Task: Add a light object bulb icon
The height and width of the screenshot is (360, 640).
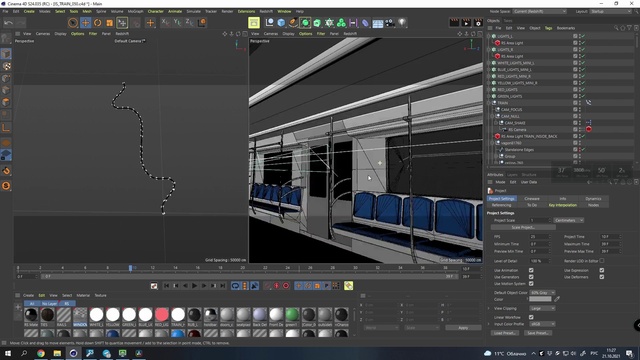Action: click(402, 23)
